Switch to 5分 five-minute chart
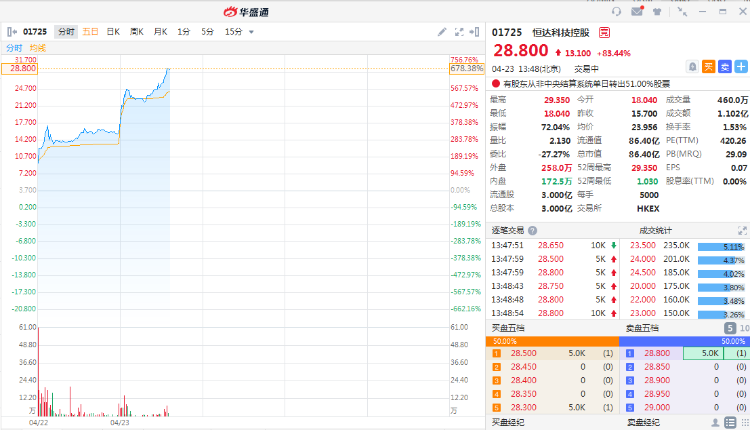 pos(207,32)
